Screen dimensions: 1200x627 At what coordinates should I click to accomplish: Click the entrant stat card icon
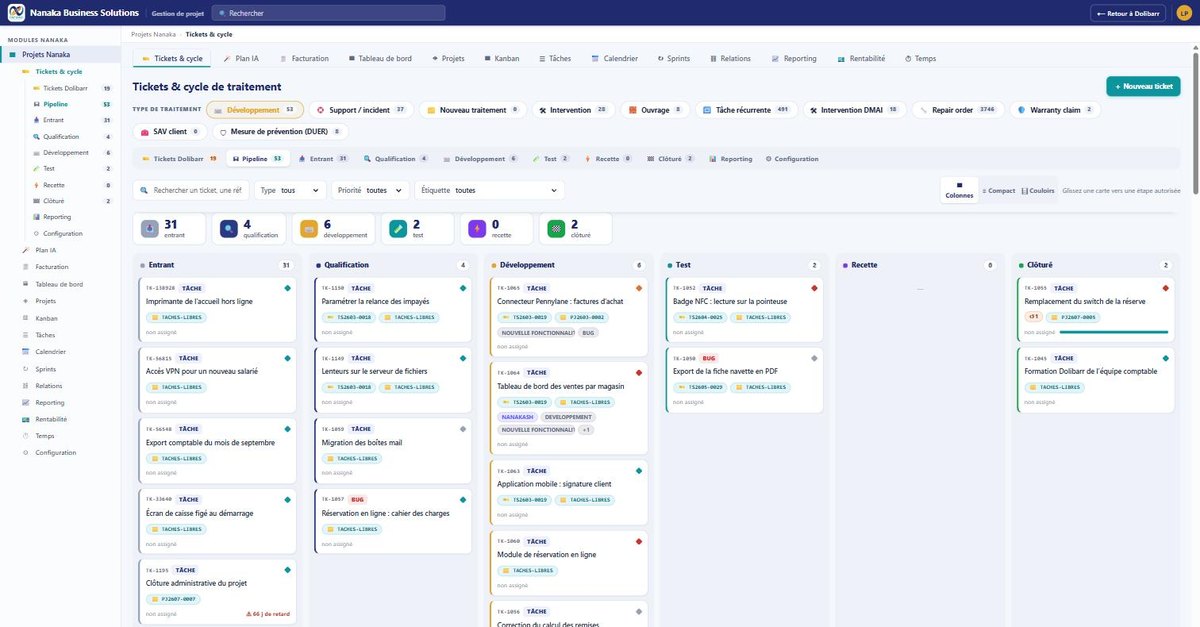150,229
